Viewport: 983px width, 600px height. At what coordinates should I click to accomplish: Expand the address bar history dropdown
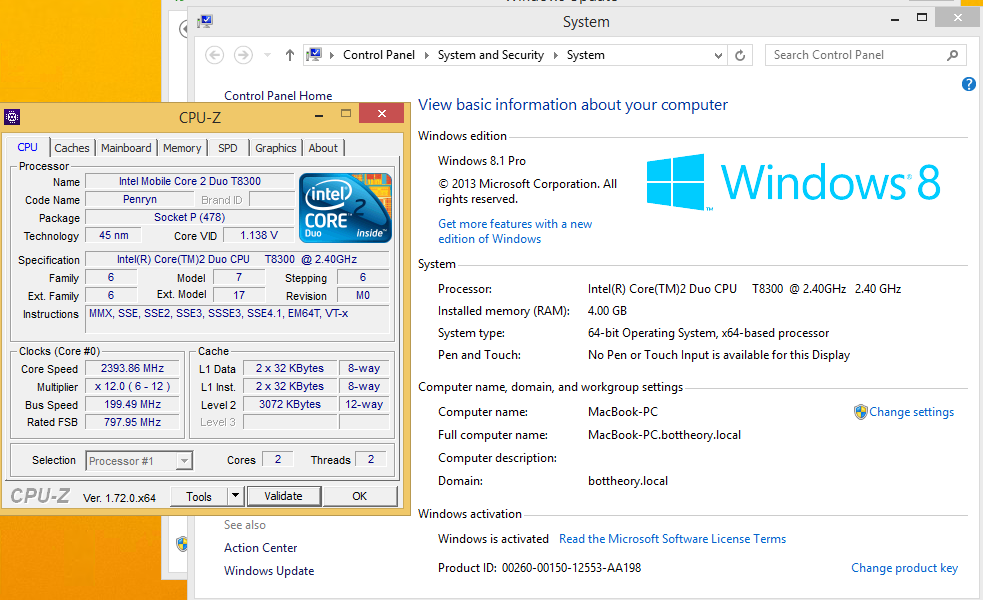[x=718, y=55]
